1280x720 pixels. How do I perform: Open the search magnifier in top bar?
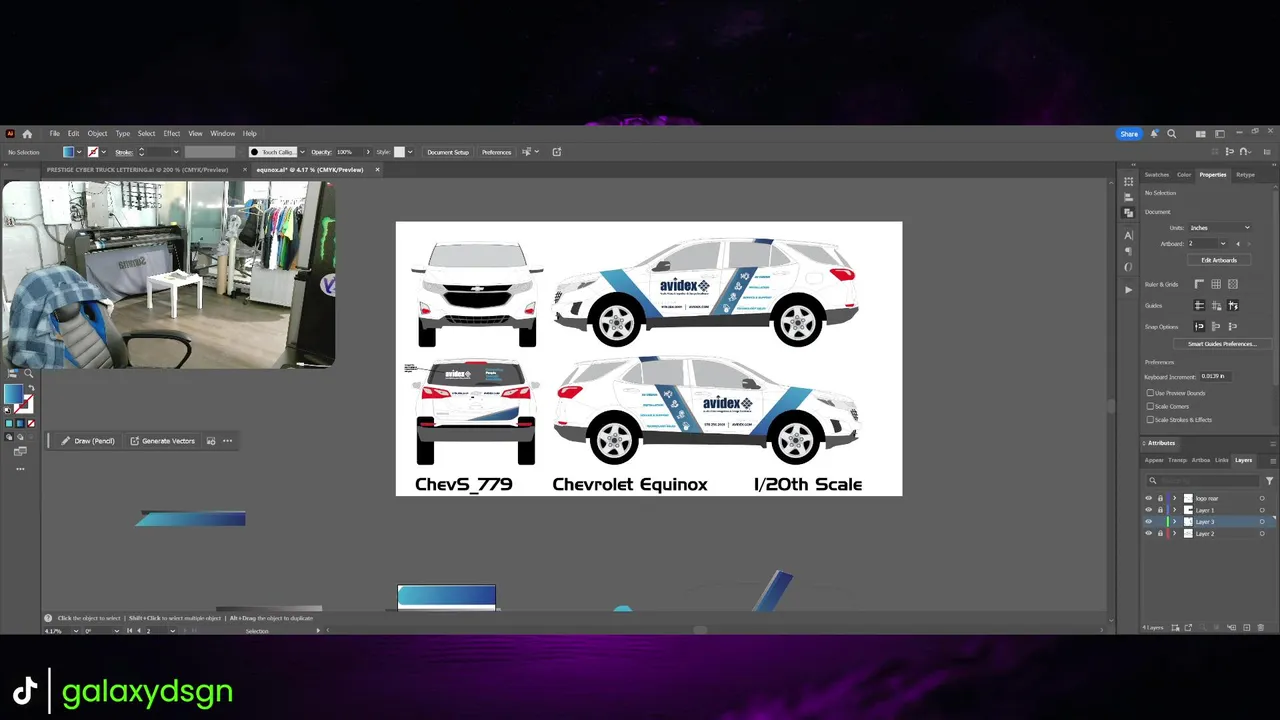point(1172,134)
